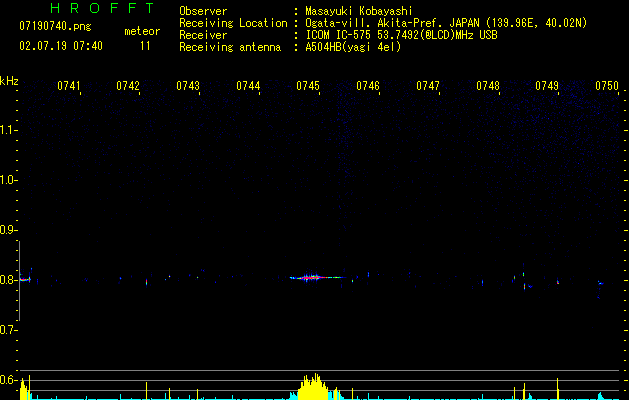The height and width of the screenshot is (400, 629).
Task: Click the bright meteor echo near 0745
Action: click(x=315, y=277)
